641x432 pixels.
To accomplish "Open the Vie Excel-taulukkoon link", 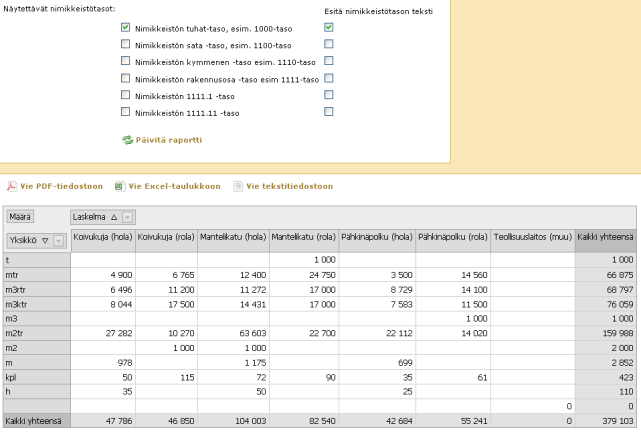I will coord(174,186).
